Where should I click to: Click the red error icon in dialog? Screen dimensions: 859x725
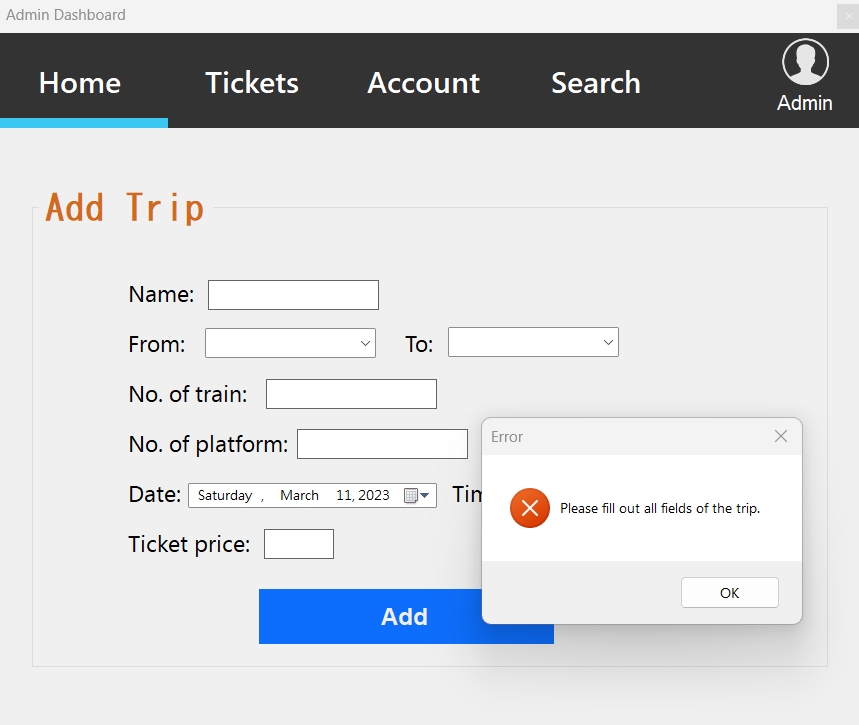pyautogui.click(x=530, y=508)
